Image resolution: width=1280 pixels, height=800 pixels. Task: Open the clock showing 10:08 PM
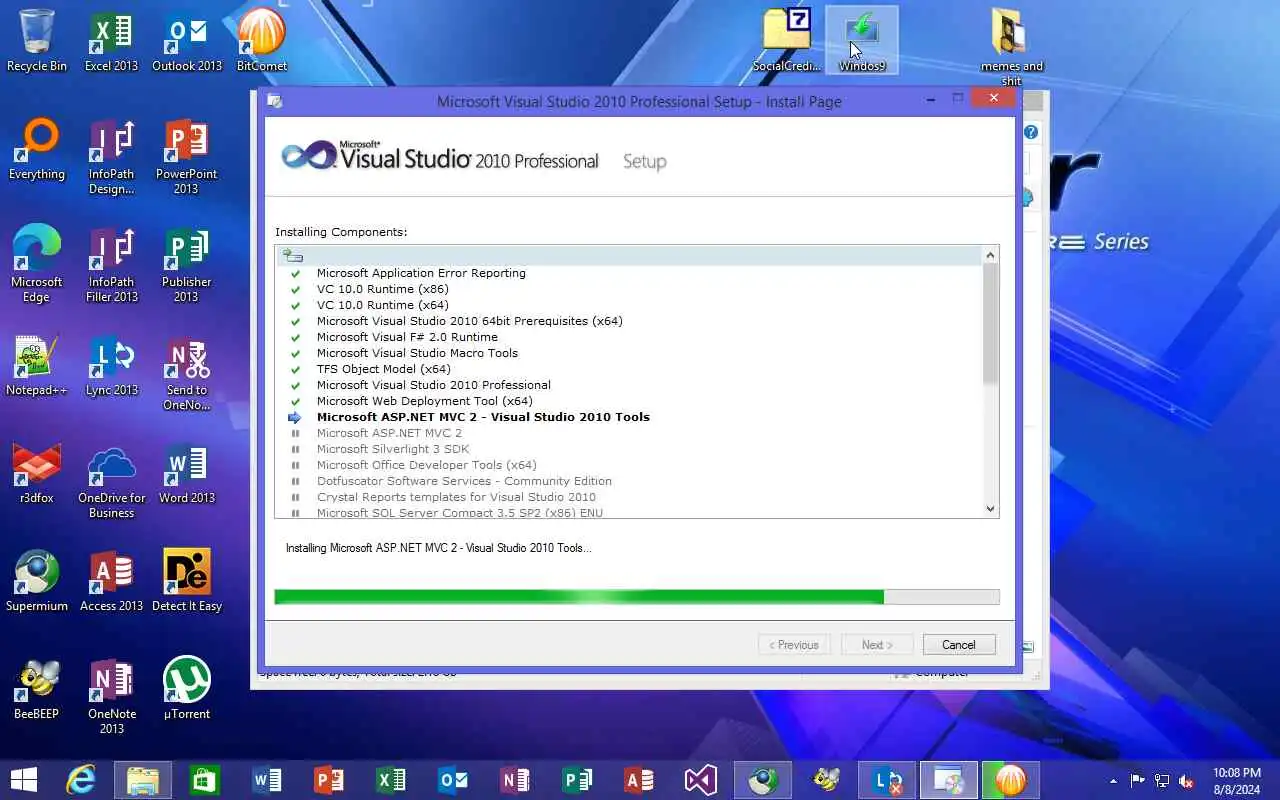[x=1237, y=780]
